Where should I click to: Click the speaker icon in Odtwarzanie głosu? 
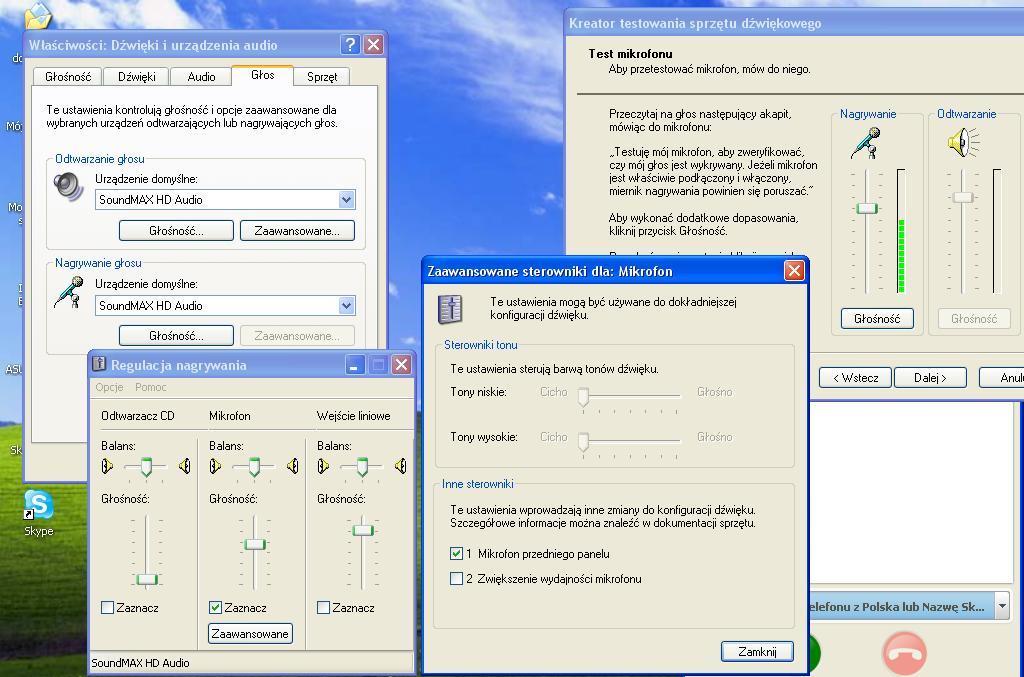click(69, 186)
